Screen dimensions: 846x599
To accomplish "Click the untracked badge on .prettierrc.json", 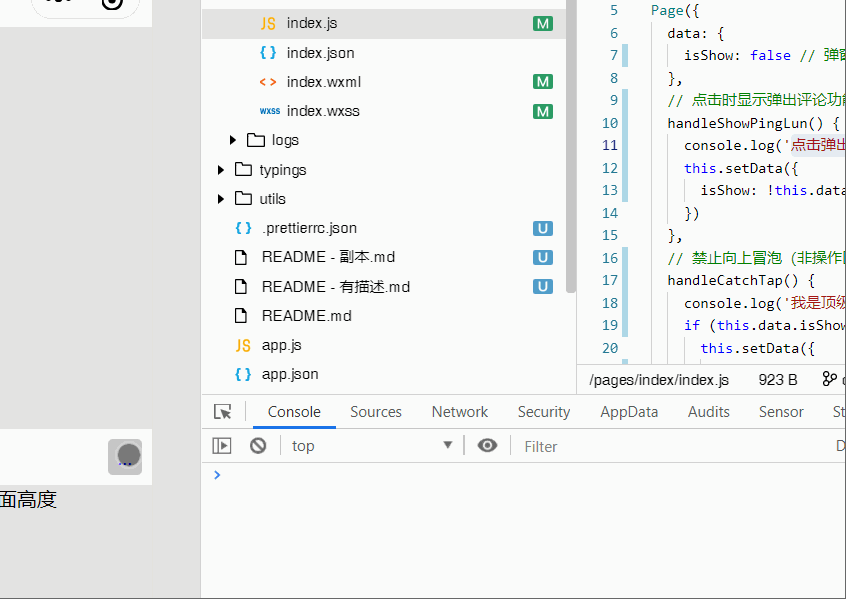I will [543, 228].
